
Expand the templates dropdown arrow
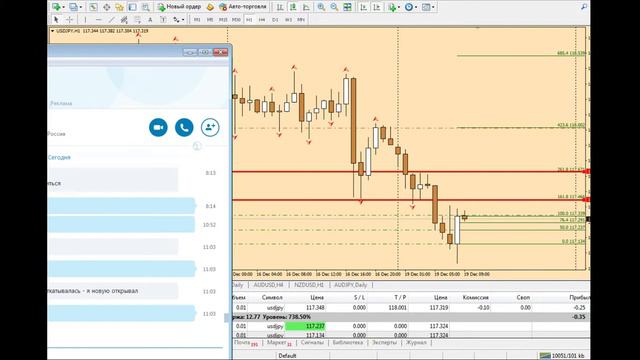433,7
